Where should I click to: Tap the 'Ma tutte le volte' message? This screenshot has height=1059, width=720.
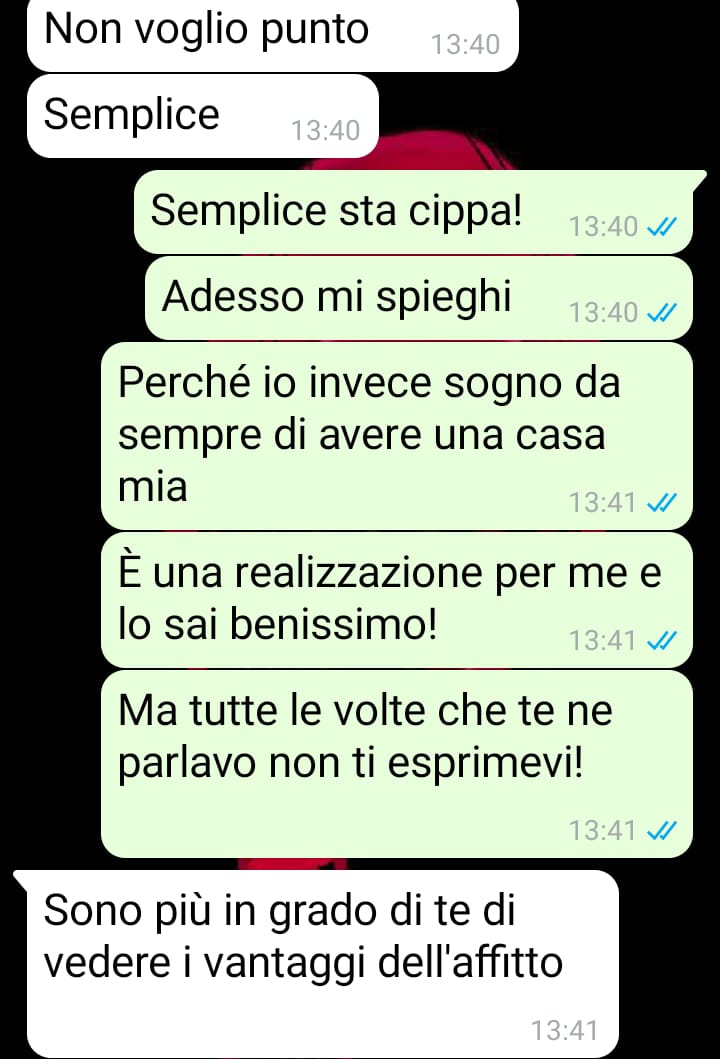pyautogui.click(x=397, y=764)
